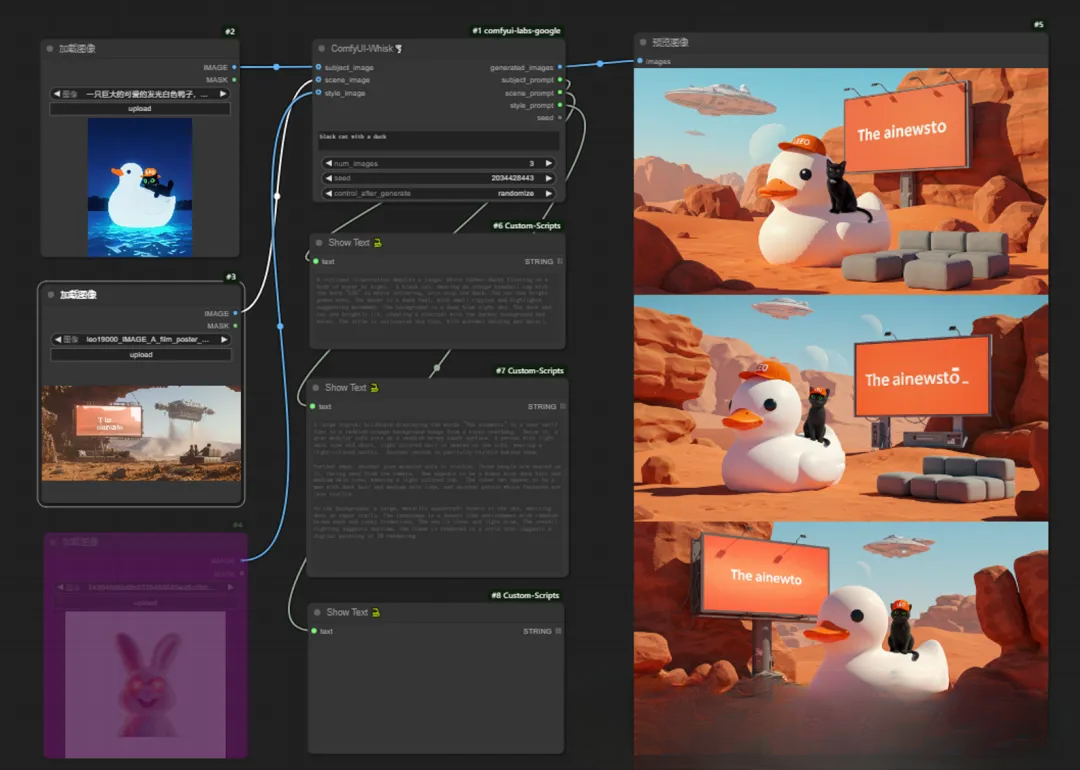Open the image dropdown on the duck loader node
Viewport: 1080px width, 770px height.
point(138,93)
